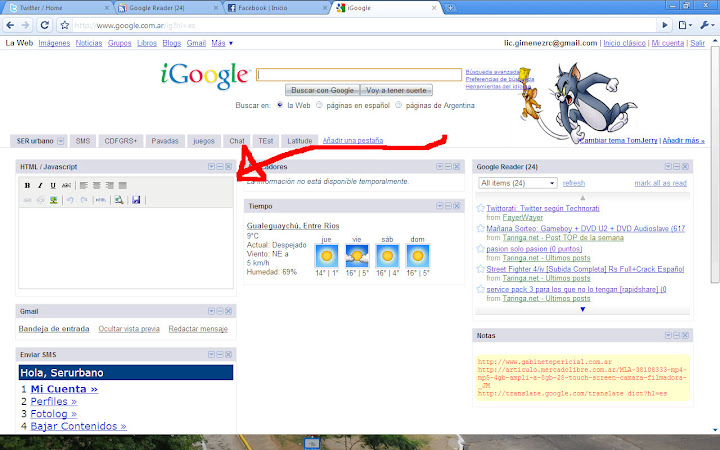
Task: Align text right in HTML editor
Action: pos(109,186)
